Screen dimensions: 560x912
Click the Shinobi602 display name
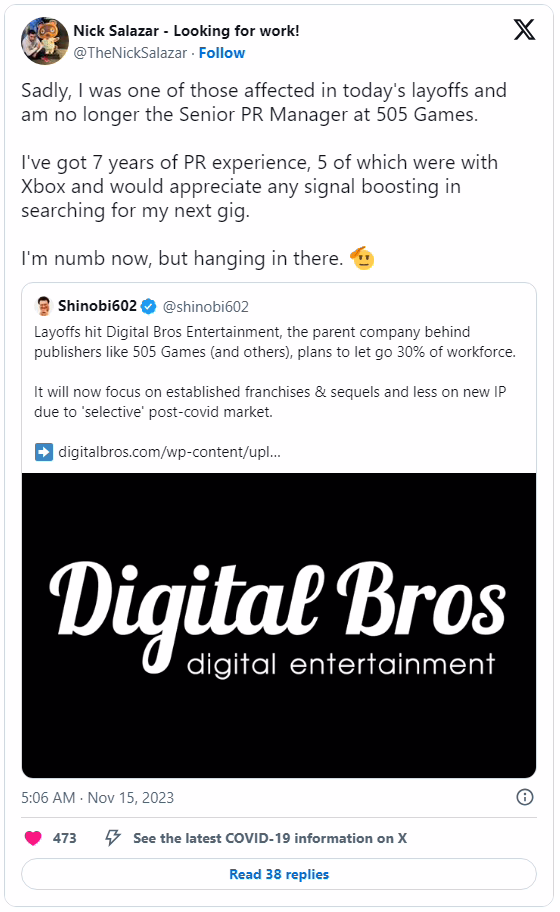[x=97, y=306]
